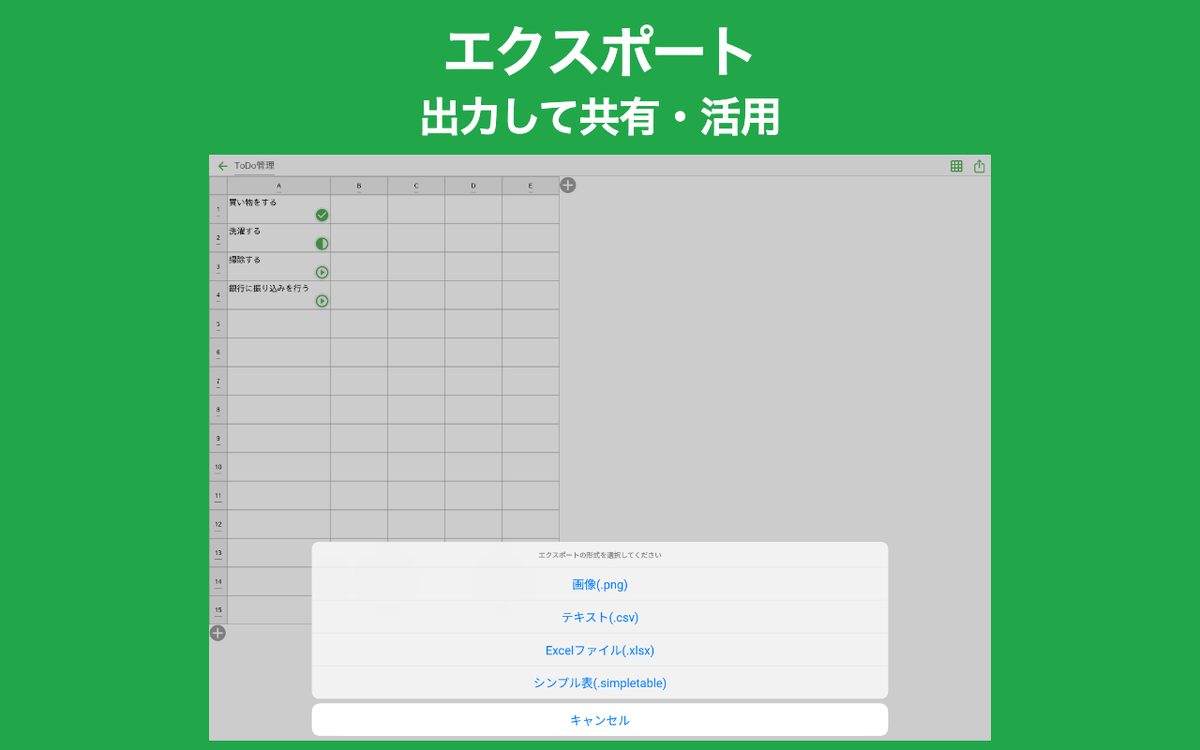Toggle the half-done status for 洗濯する
This screenshot has height=750, width=1200.
pyautogui.click(x=322, y=243)
